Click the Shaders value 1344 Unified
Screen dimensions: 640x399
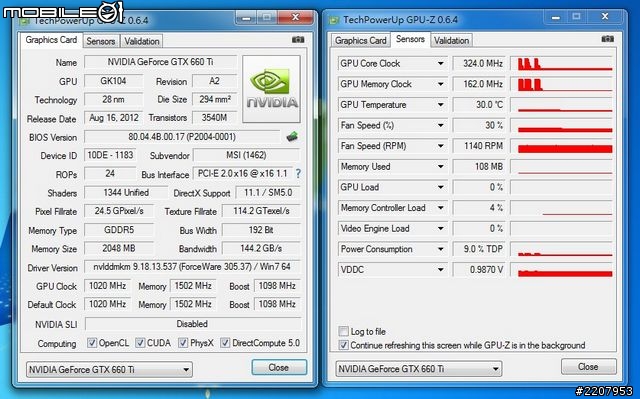[x=126, y=193]
